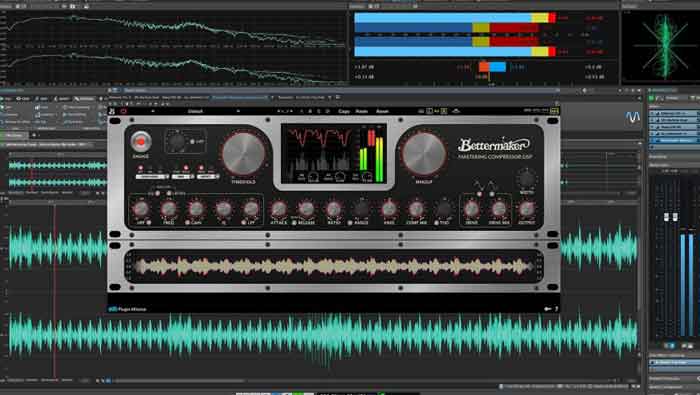
Task: Open the wide mode dropdown under Engage
Action: point(152,177)
